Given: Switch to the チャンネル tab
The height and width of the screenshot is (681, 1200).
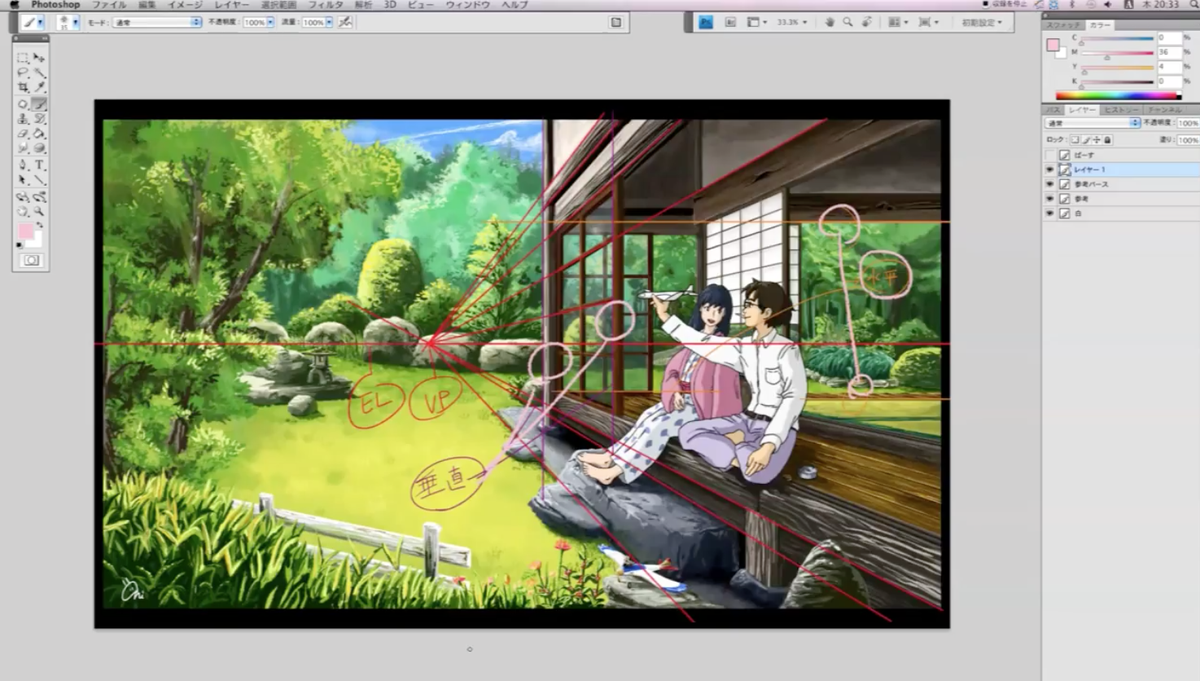Looking at the screenshot, I should click(x=1163, y=110).
